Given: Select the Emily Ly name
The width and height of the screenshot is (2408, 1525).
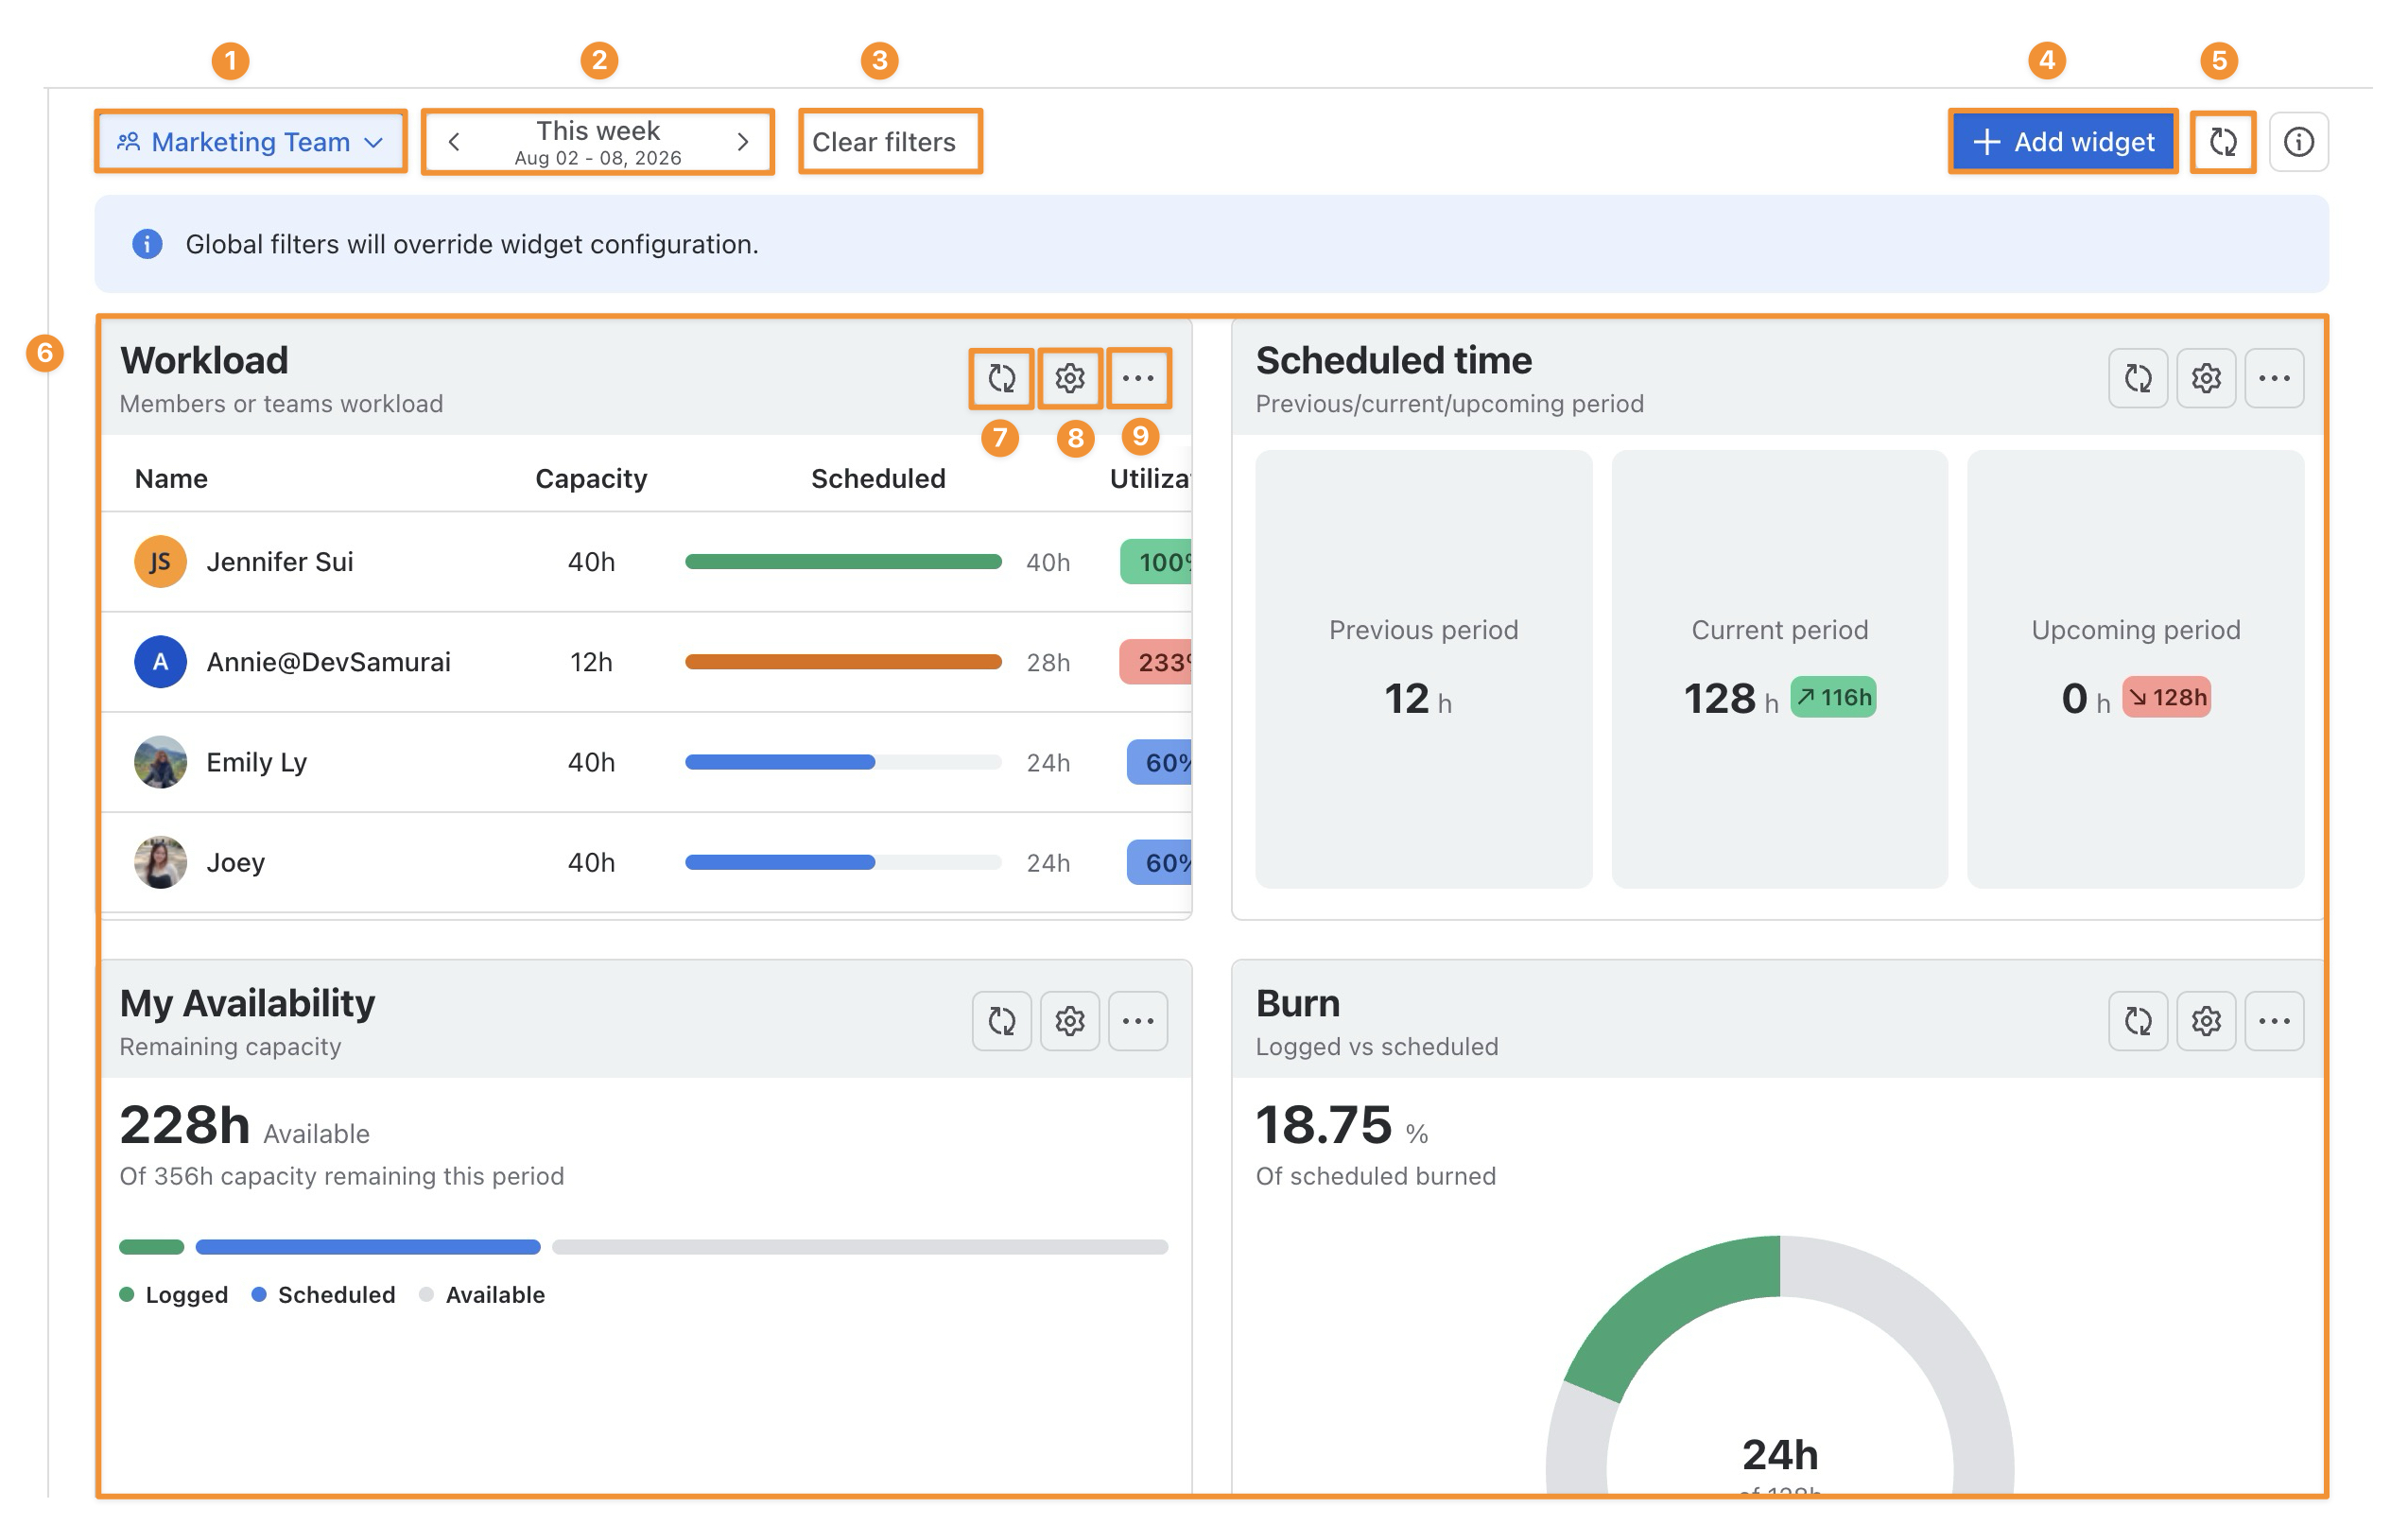Looking at the screenshot, I should (256, 762).
